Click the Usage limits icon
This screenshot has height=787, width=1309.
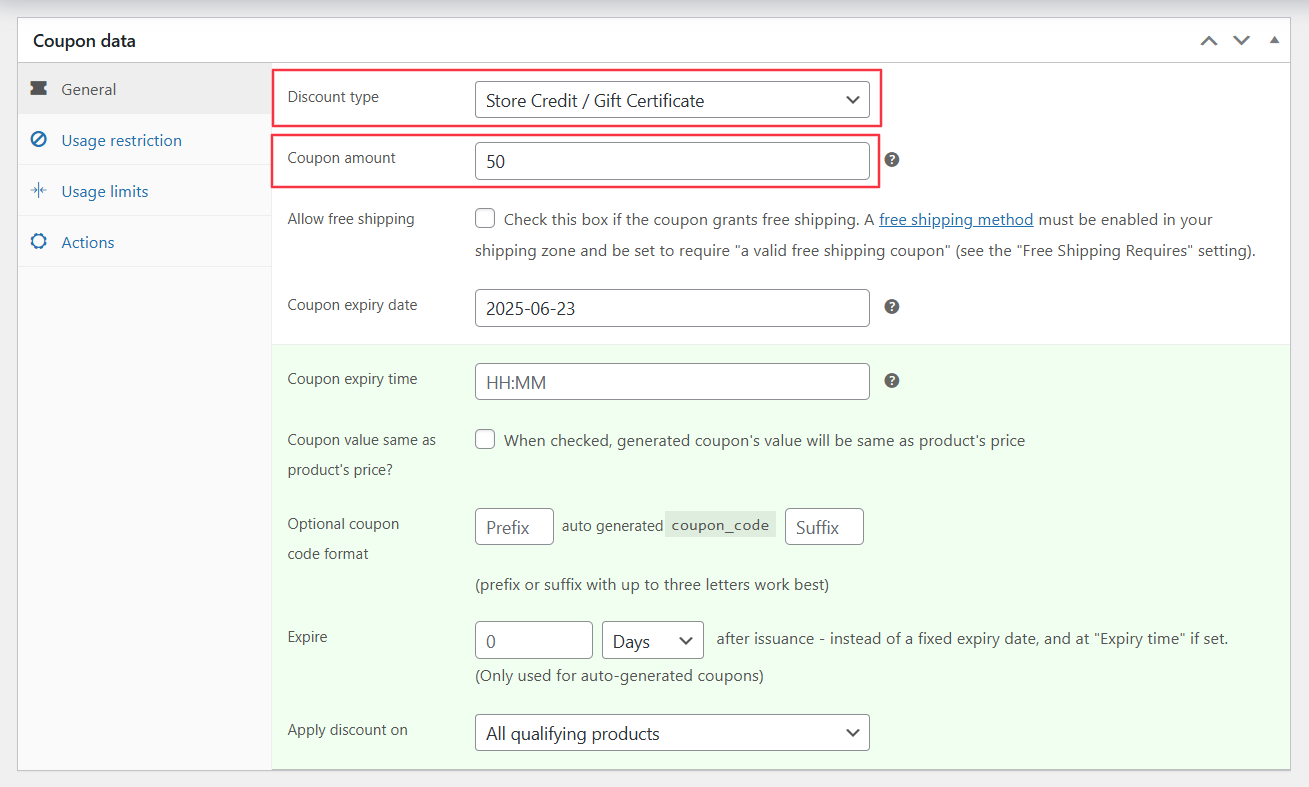click(x=39, y=191)
